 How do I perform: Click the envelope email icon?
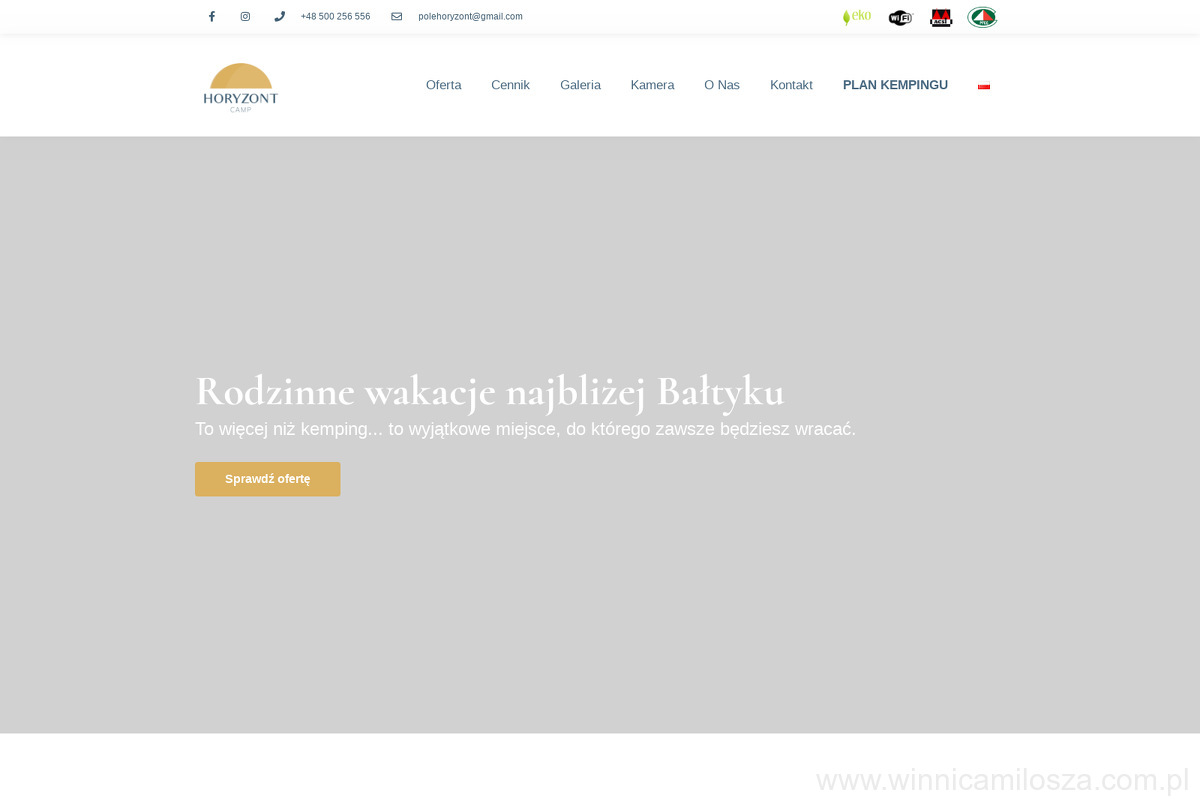(x=396, y=17)
